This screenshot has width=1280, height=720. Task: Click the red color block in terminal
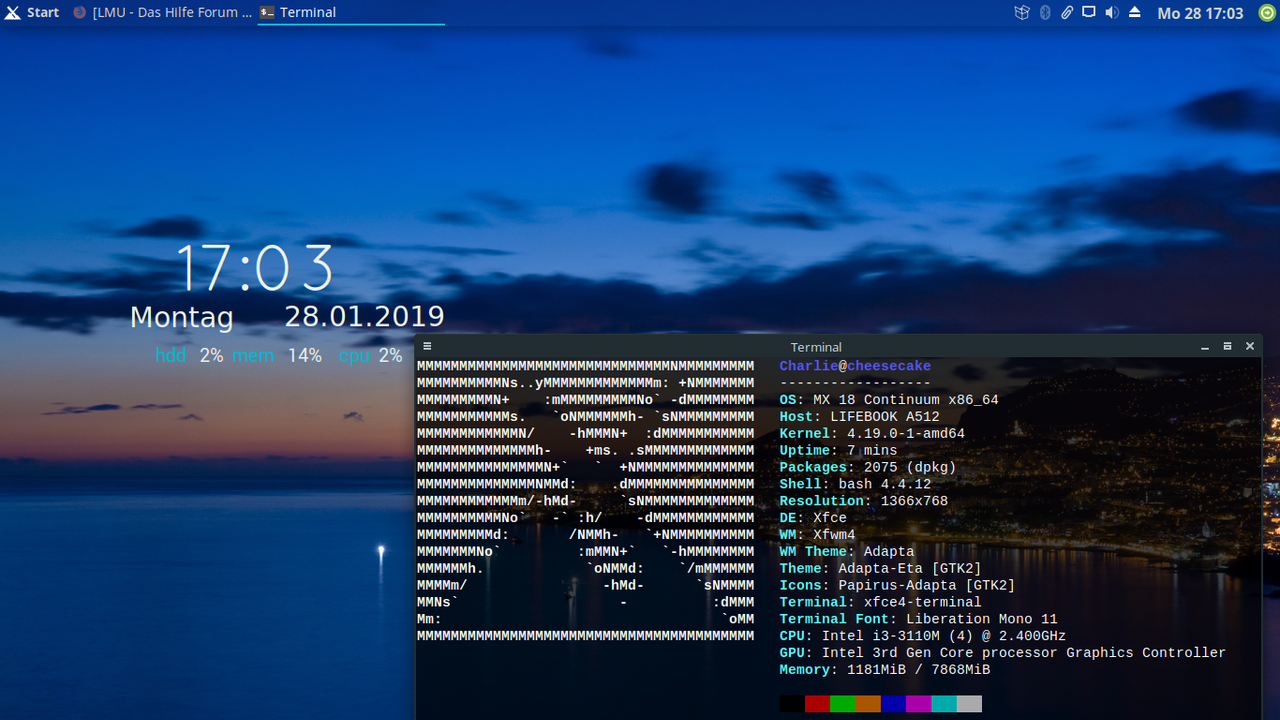coord(817,704)
